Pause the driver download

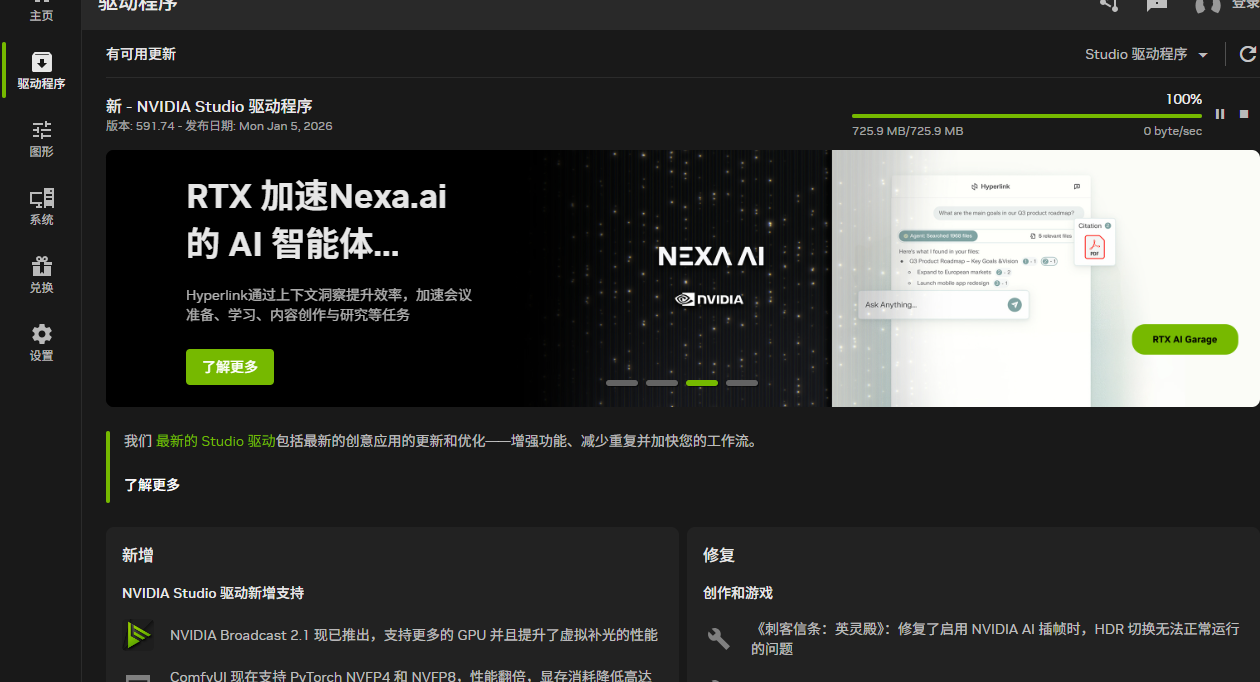click(1220, 114)
